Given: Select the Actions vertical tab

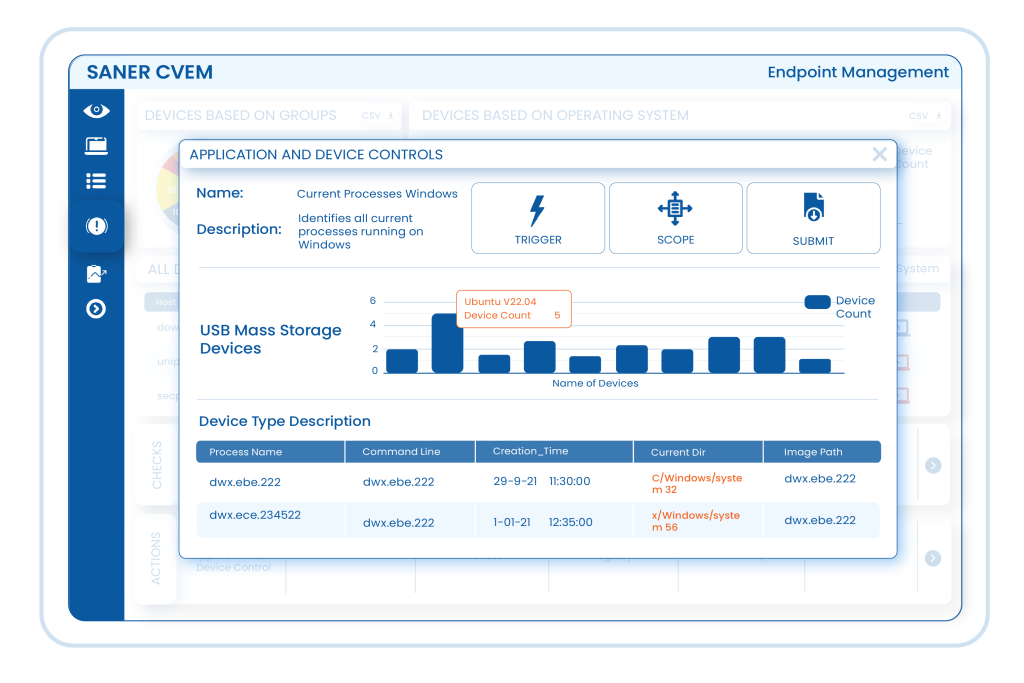Looking at the screenshot, I should point(156,559).
